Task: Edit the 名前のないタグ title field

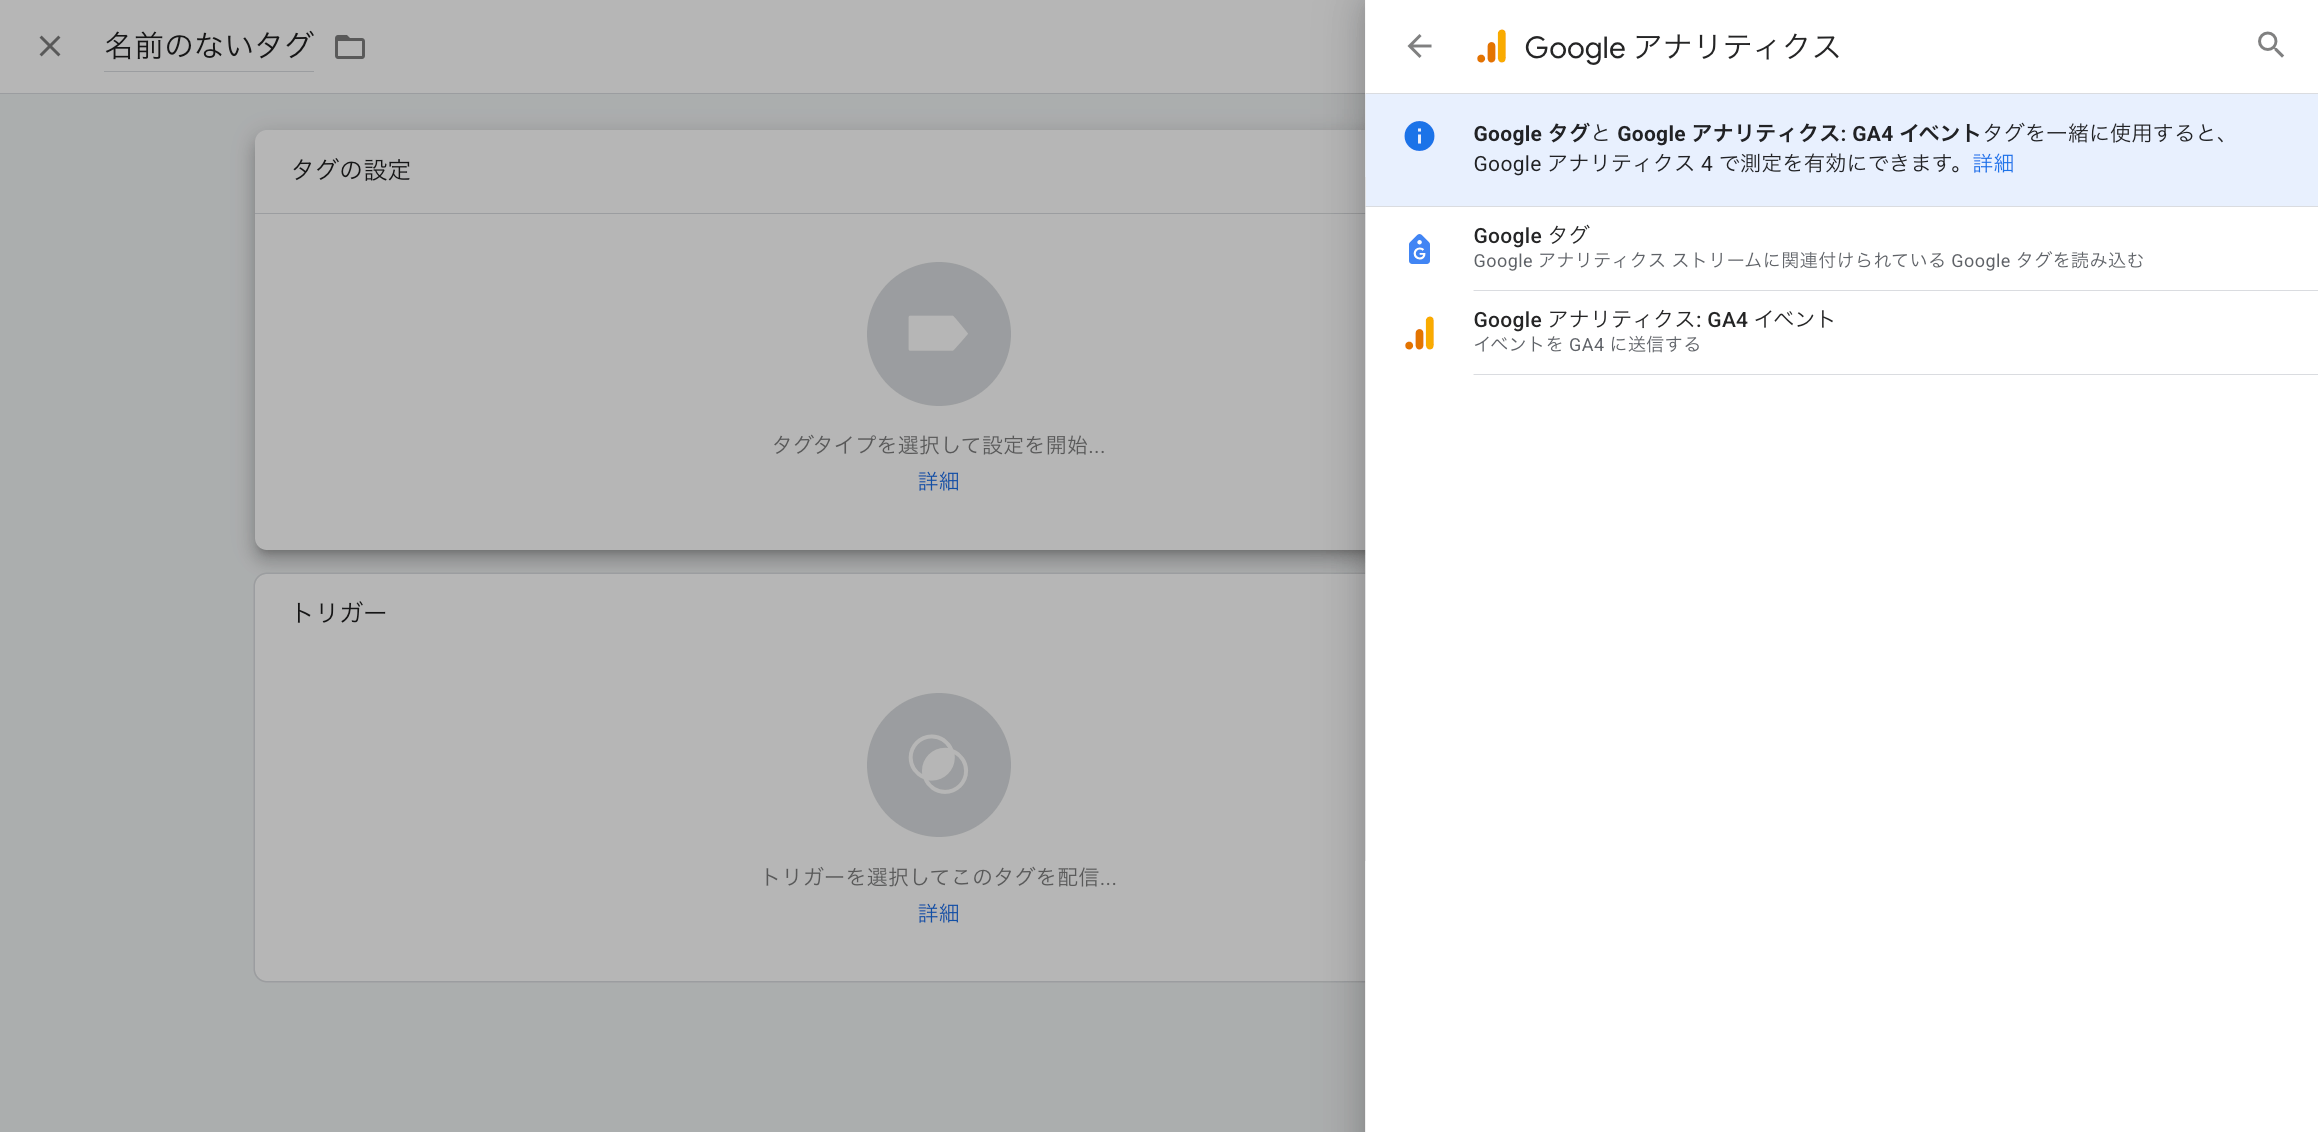Action: [x=209, y=46]
